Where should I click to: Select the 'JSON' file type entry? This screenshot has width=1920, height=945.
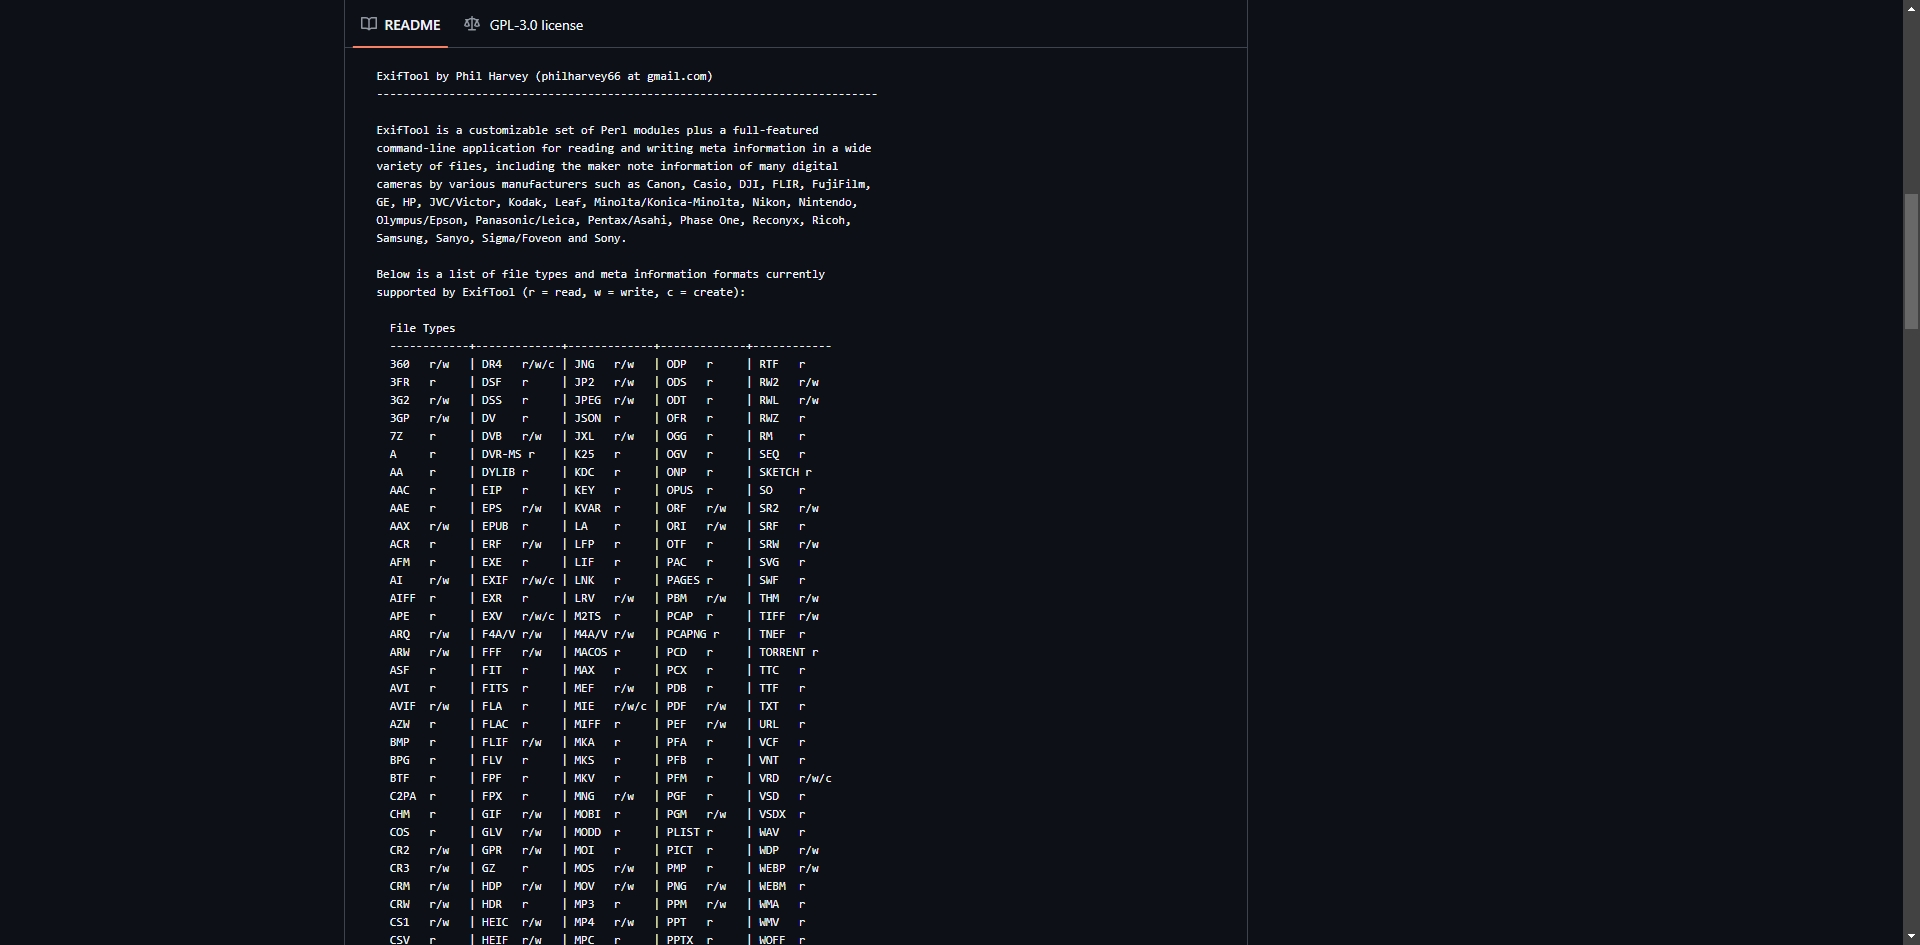pos(587,418)
